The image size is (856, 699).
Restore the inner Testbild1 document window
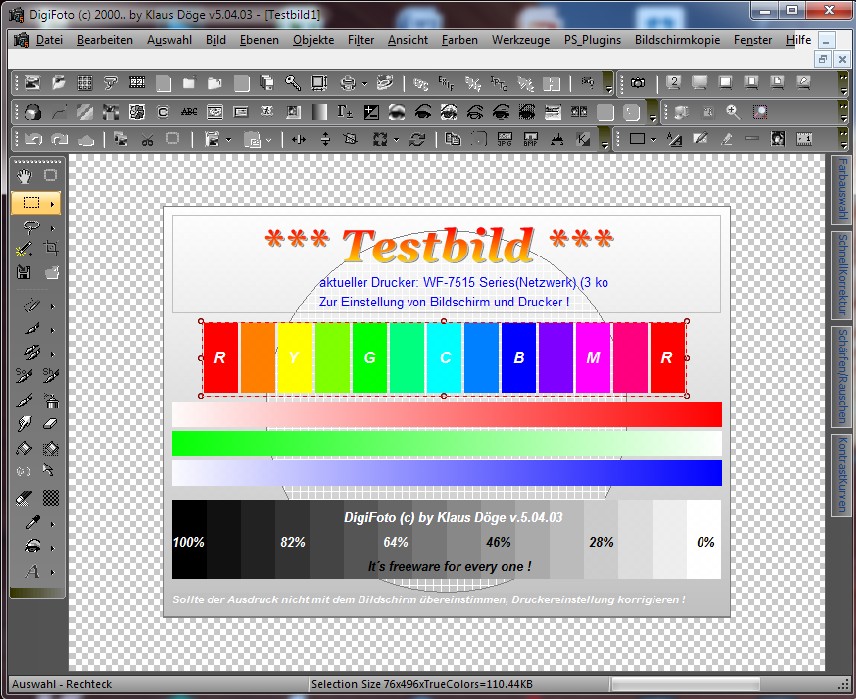[823, 59]
